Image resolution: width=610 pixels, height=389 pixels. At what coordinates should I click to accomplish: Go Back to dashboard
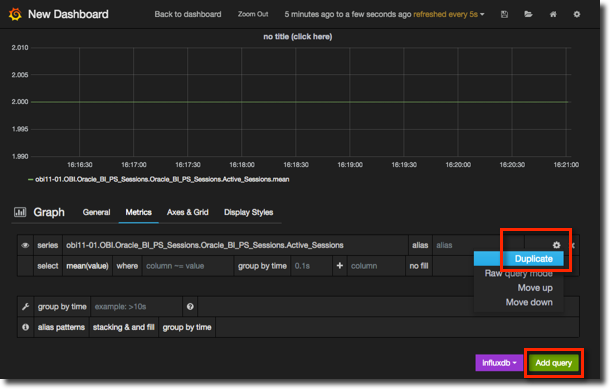coord(188,14)
